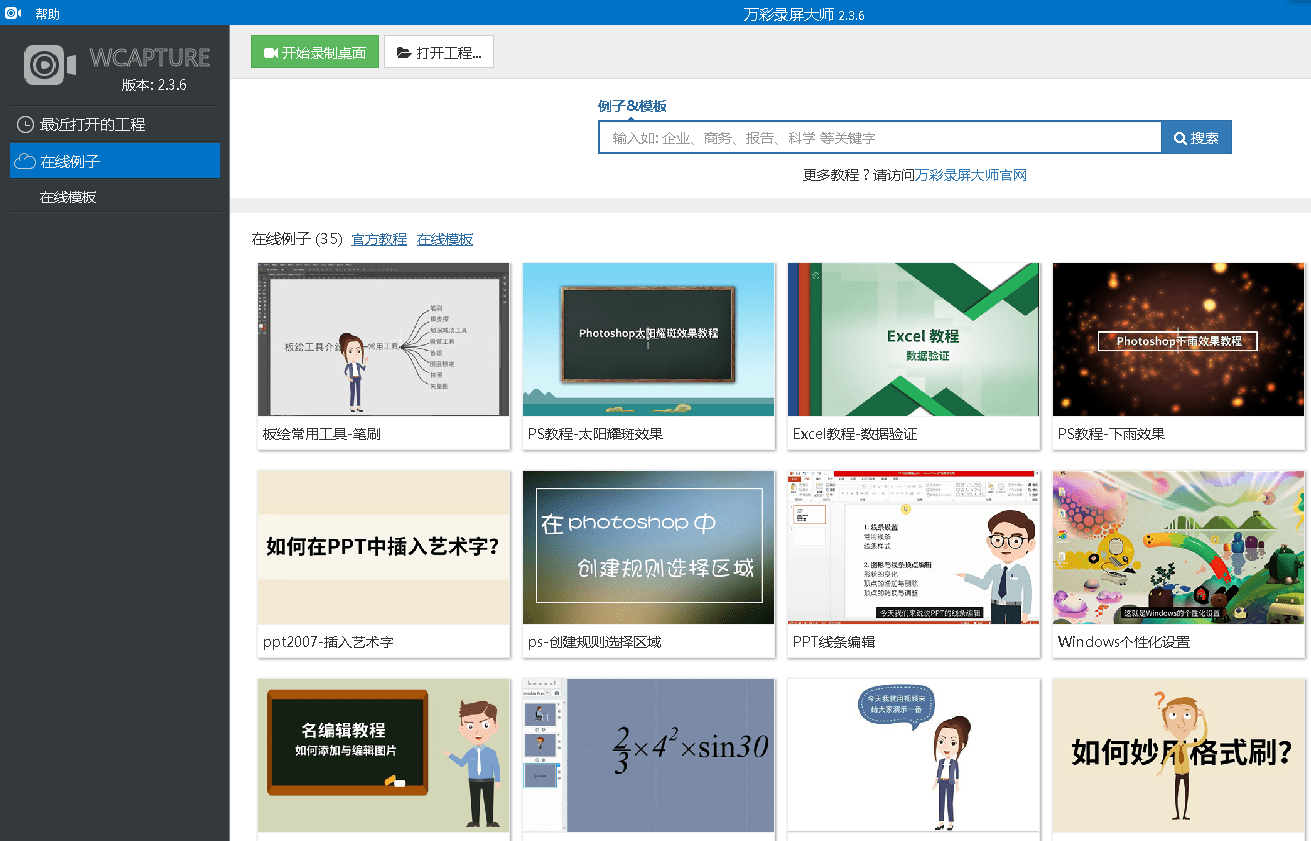Click the cloud icon beside 在线例子
Image resolution: width=1311 pixels, height=841 pixels.
coord(25,161)
